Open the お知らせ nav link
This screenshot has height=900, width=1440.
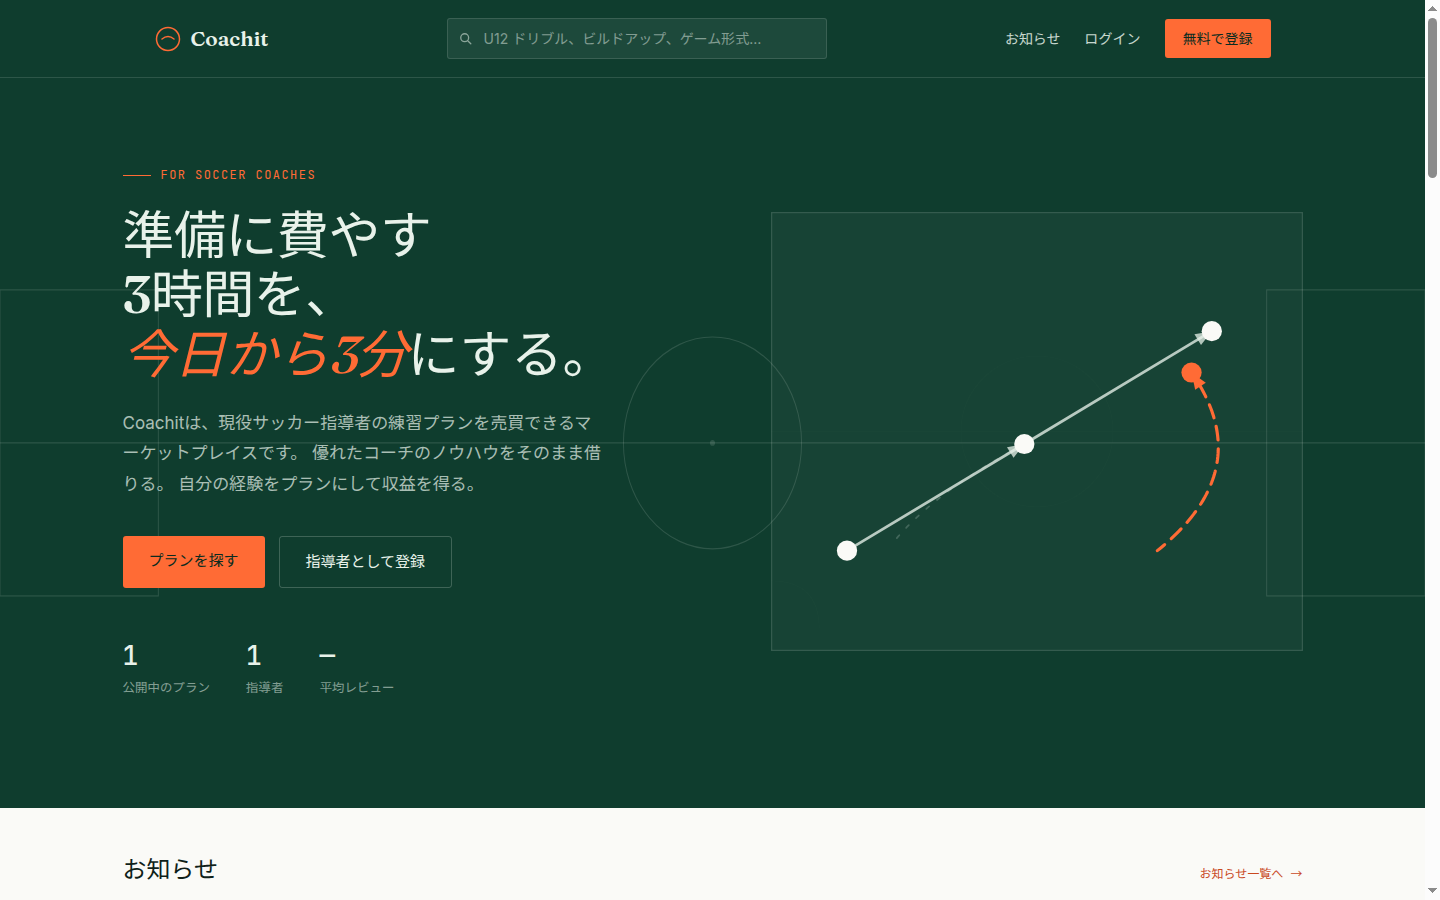(x=1032, y=39)
